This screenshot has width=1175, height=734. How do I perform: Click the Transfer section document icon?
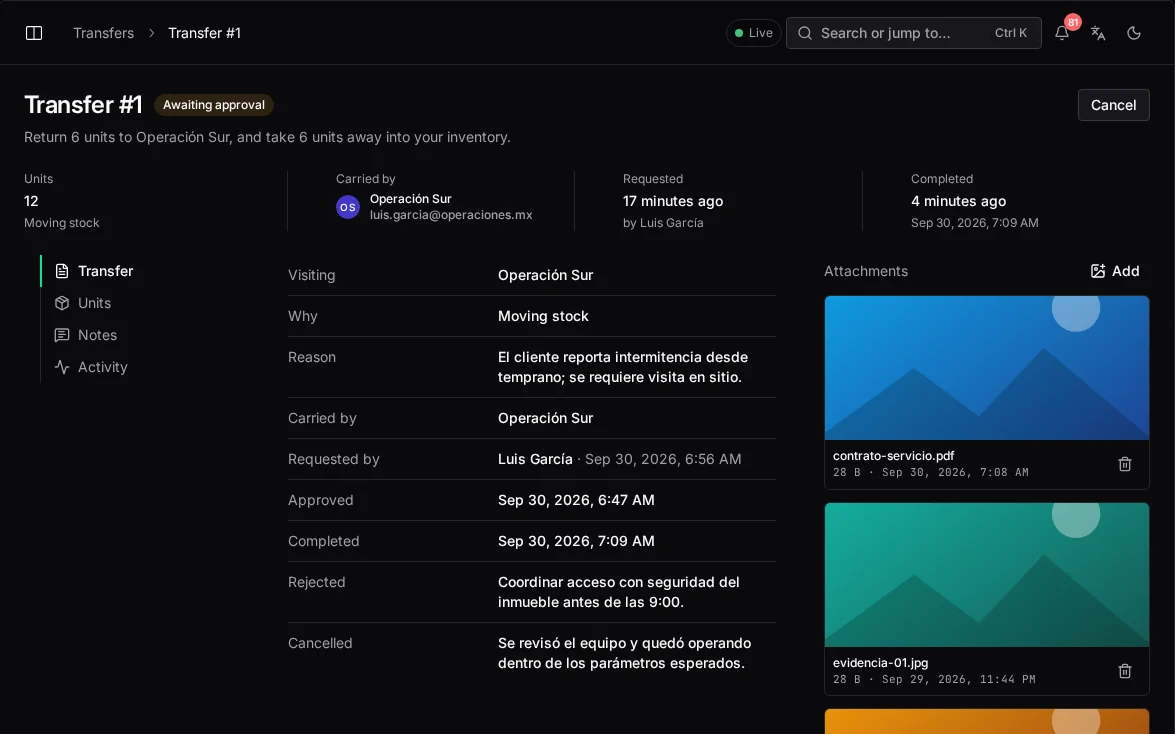pos(62,271)
